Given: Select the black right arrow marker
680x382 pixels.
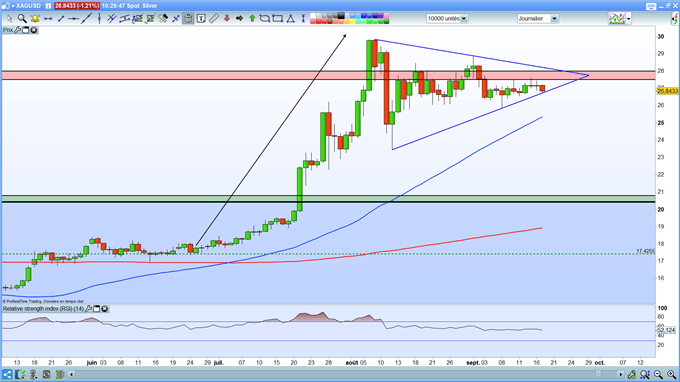Looking at the screenshot, I should [239, 19].
